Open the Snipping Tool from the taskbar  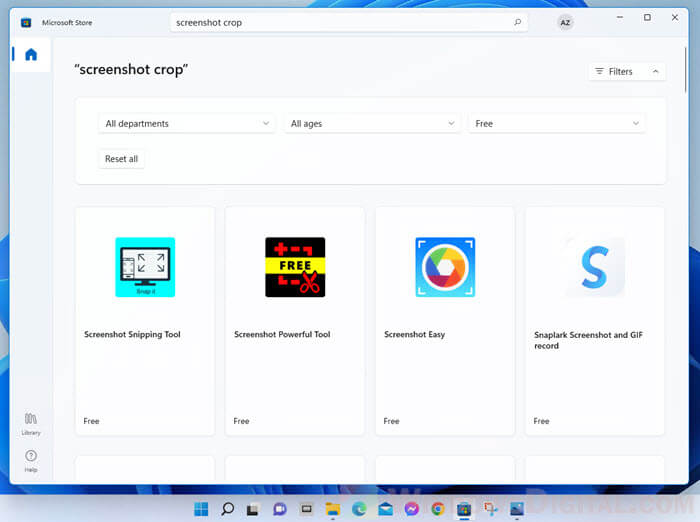tap(491, 509)
